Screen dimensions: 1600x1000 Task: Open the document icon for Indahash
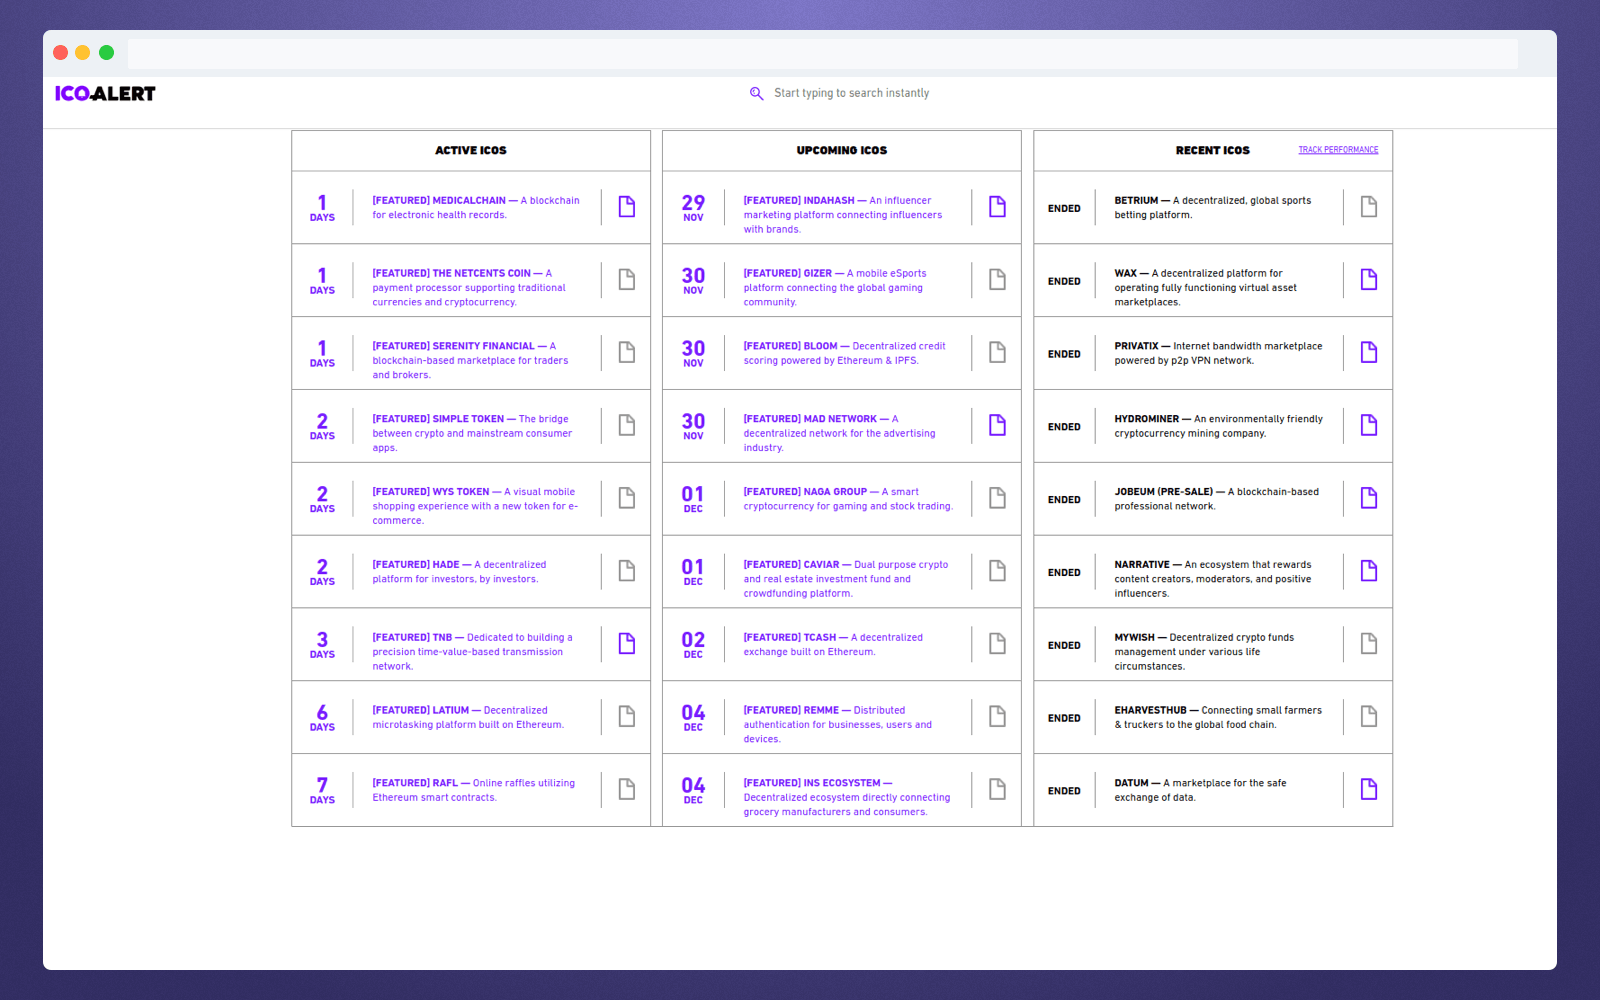tap(998, 207)
